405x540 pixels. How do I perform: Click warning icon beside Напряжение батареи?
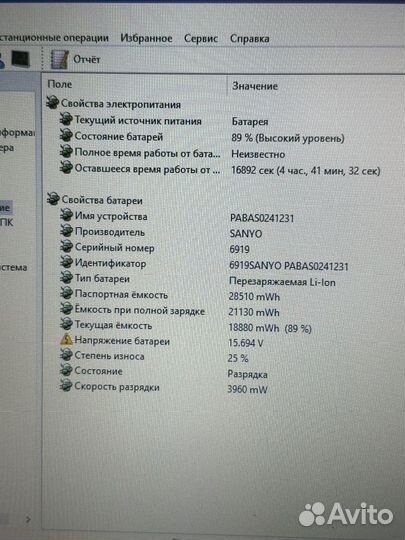coord(66,340)
